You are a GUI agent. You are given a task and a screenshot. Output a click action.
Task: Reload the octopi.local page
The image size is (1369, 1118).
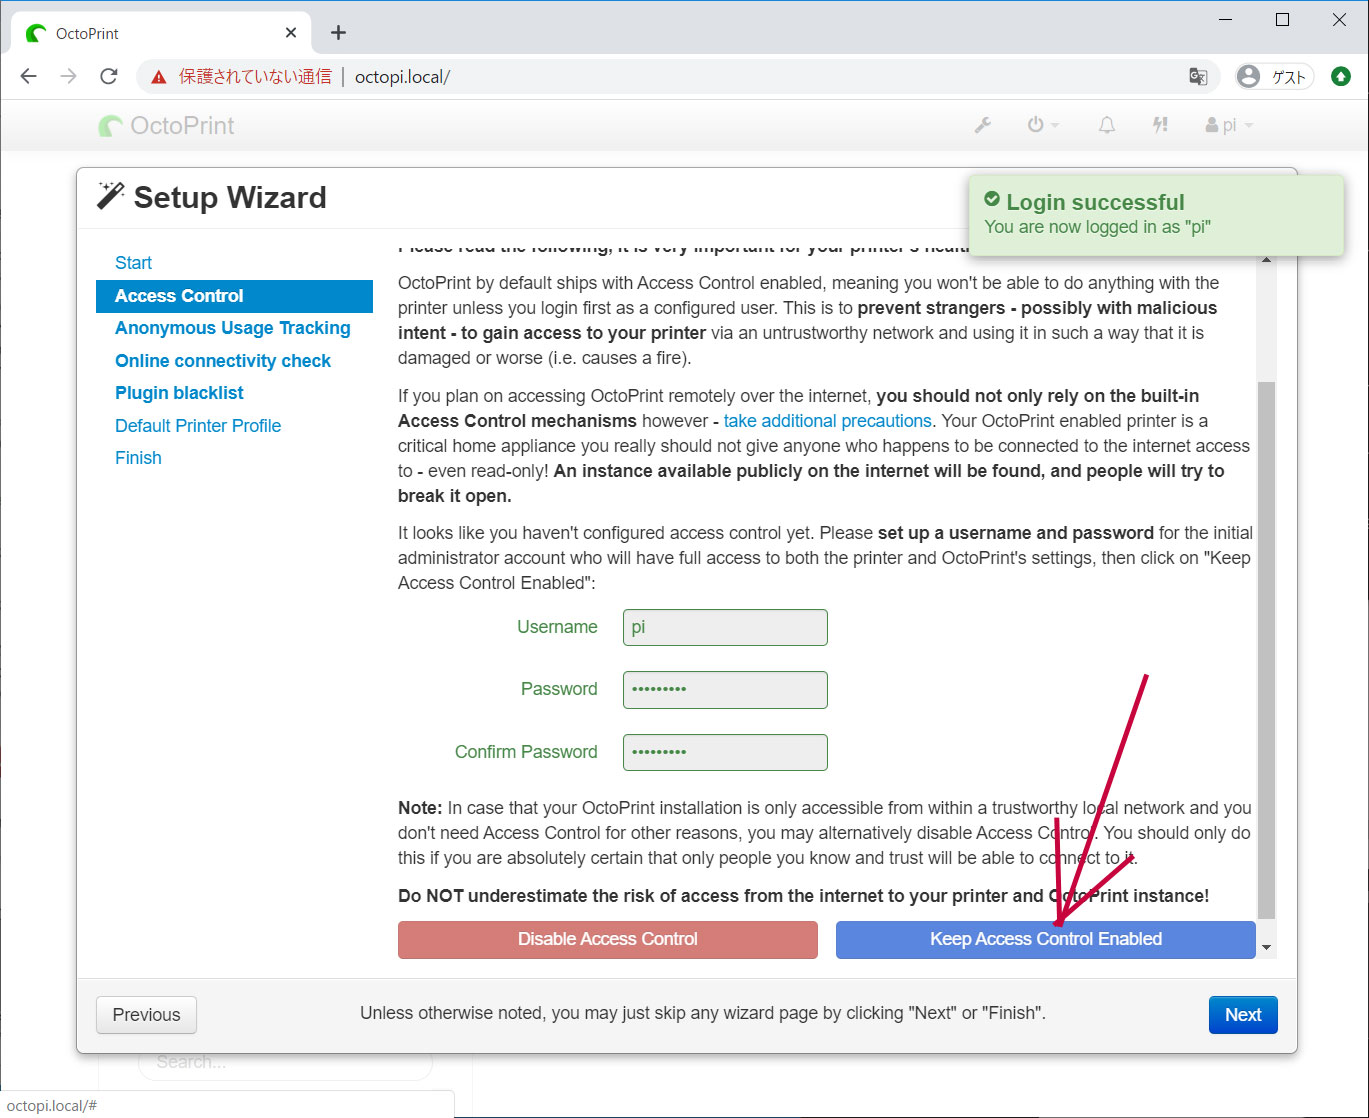coord(109,76)
